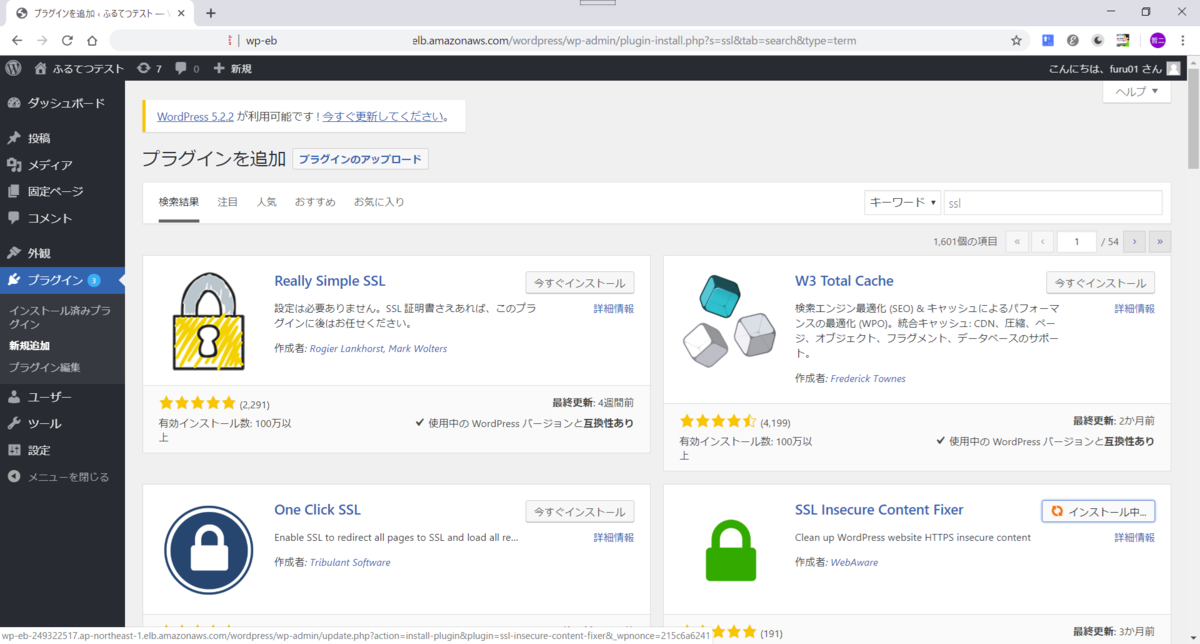Open Really Simple SSL plugin title
This screenshot has height=644, width=1200.
(330, 281)
